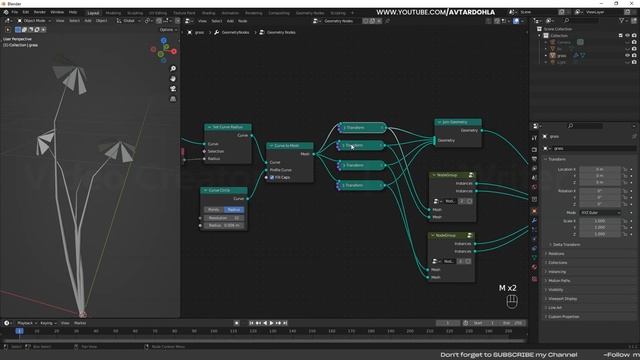Open the Render menu

pos(40,12)
